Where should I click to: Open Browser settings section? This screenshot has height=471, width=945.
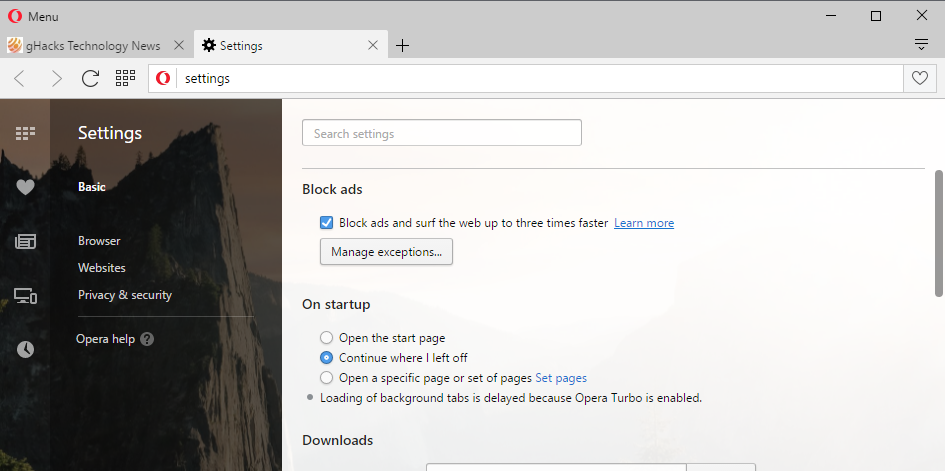click(99, 241)
